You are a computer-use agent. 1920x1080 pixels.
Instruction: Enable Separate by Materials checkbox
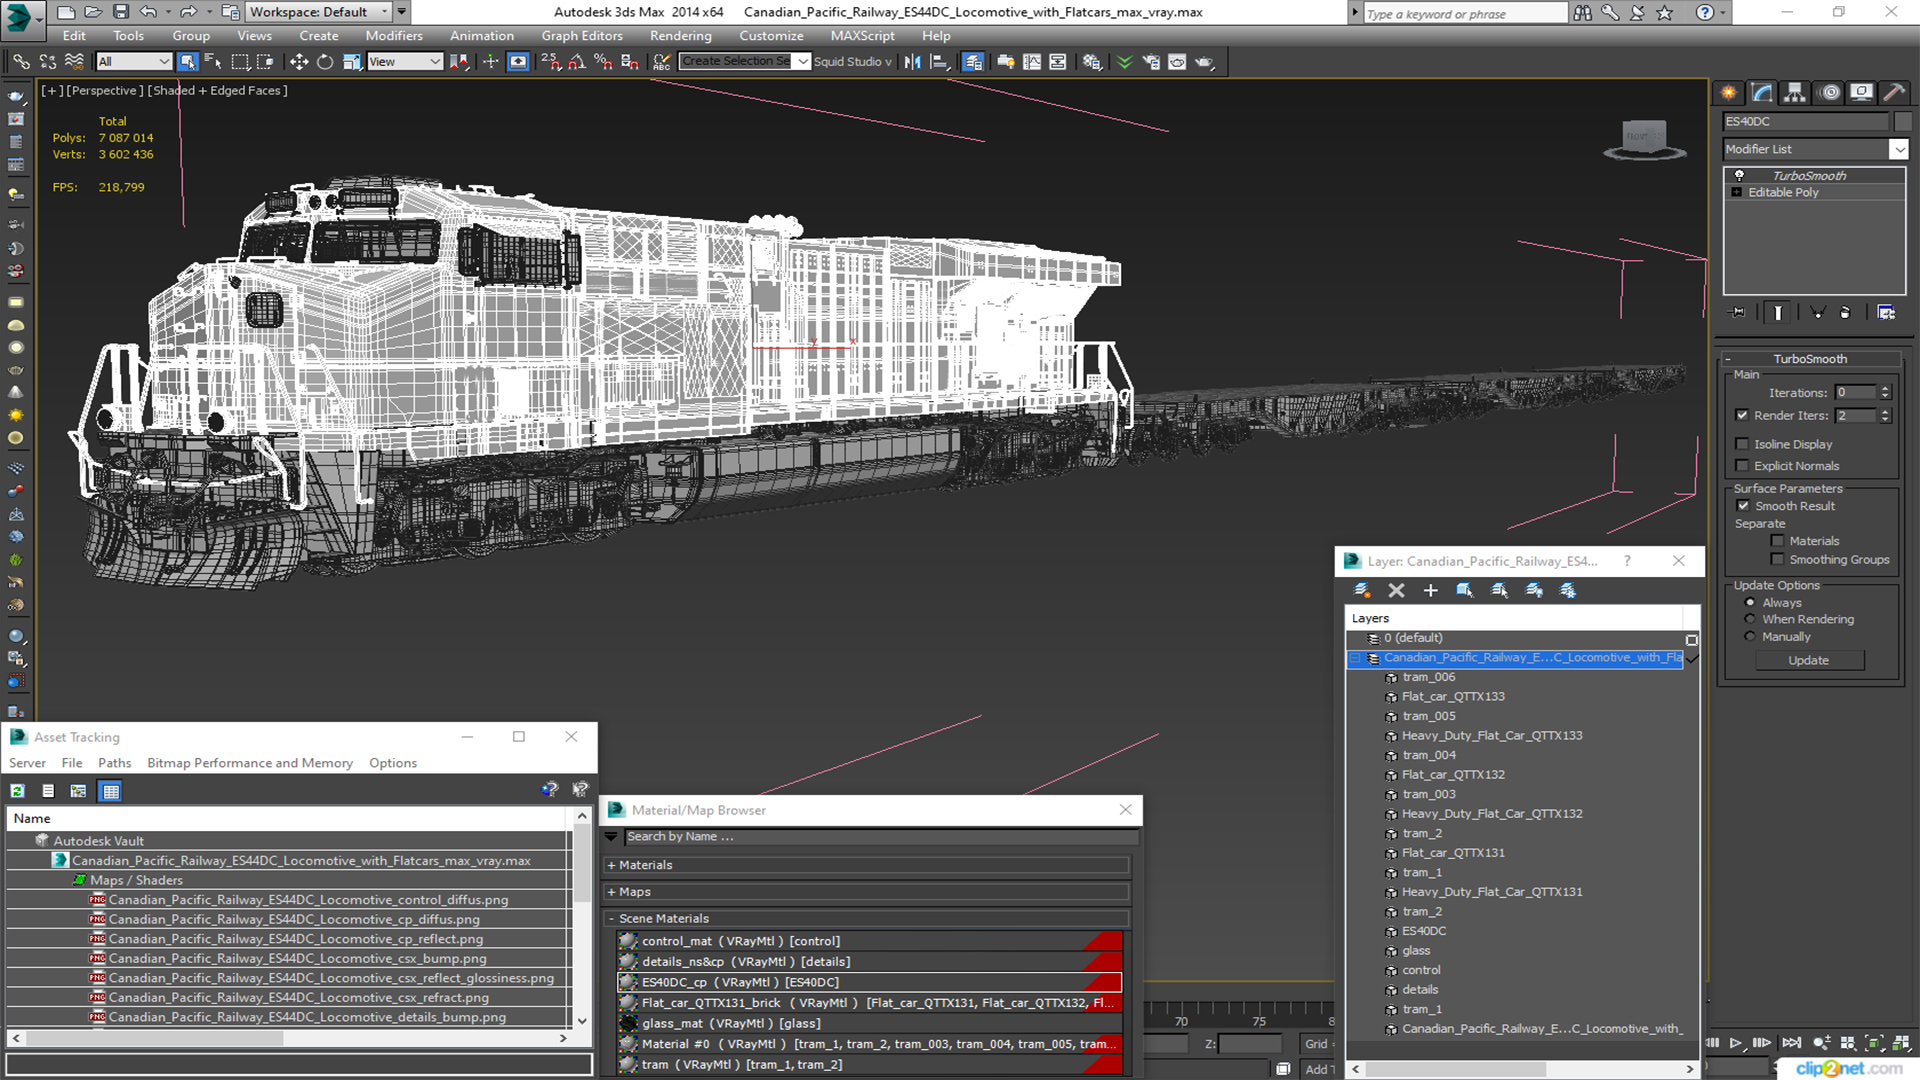[1778, 541]
